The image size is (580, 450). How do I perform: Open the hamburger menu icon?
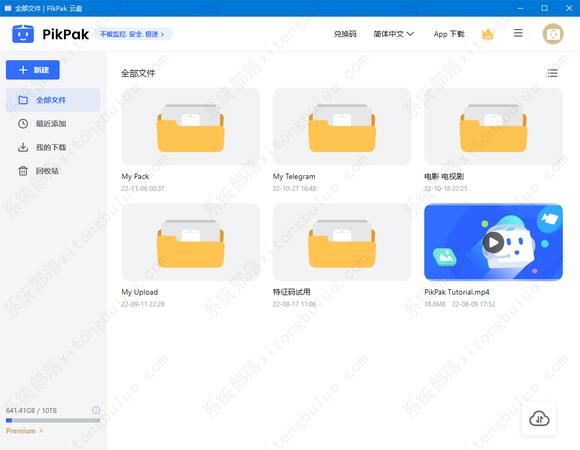(518, 33)
